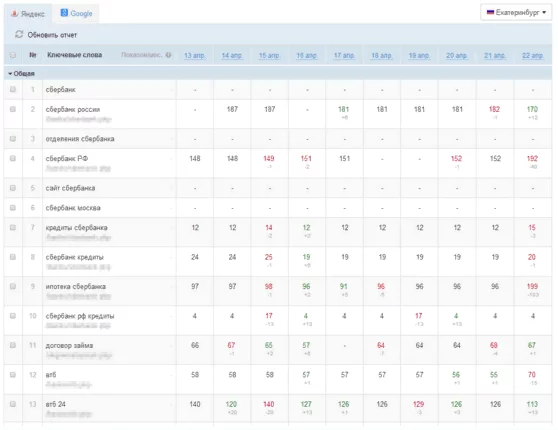This screenshot has width=558, height=430.
Task: Click the refresh icon beside Обновить отчет
Action: coord(19,35)
